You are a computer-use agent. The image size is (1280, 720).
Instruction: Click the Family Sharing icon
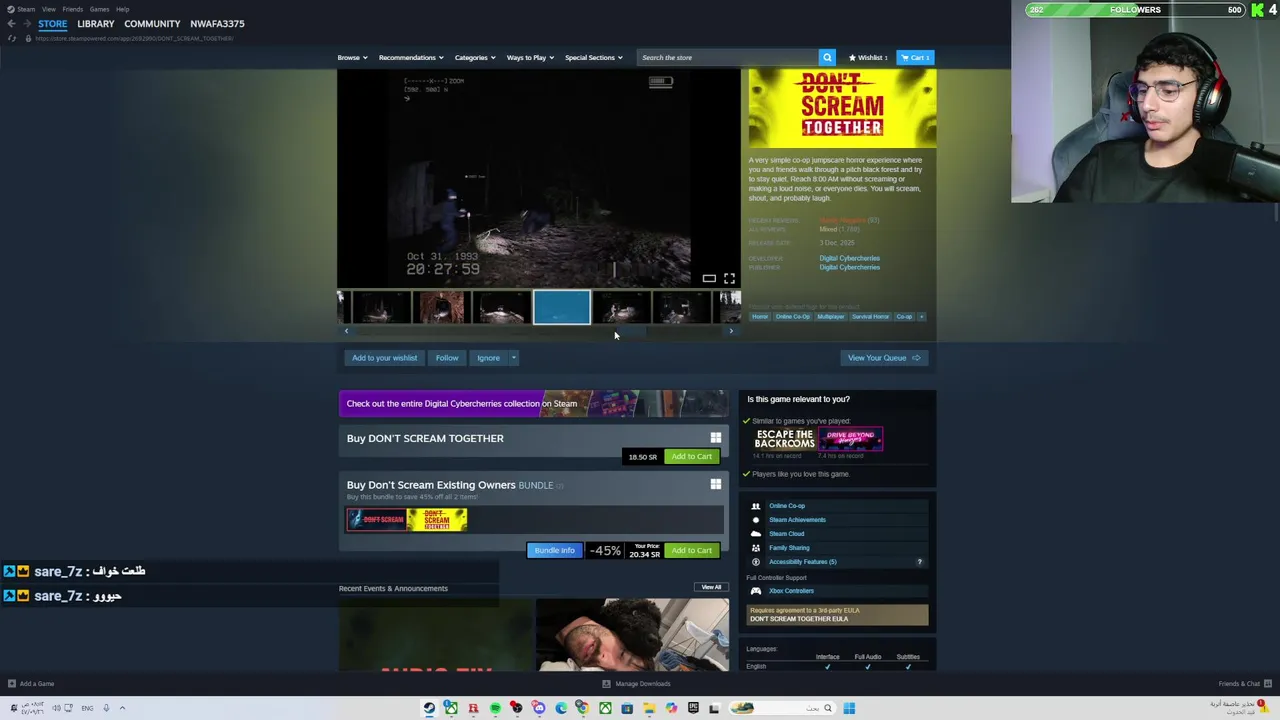(756, 548)
